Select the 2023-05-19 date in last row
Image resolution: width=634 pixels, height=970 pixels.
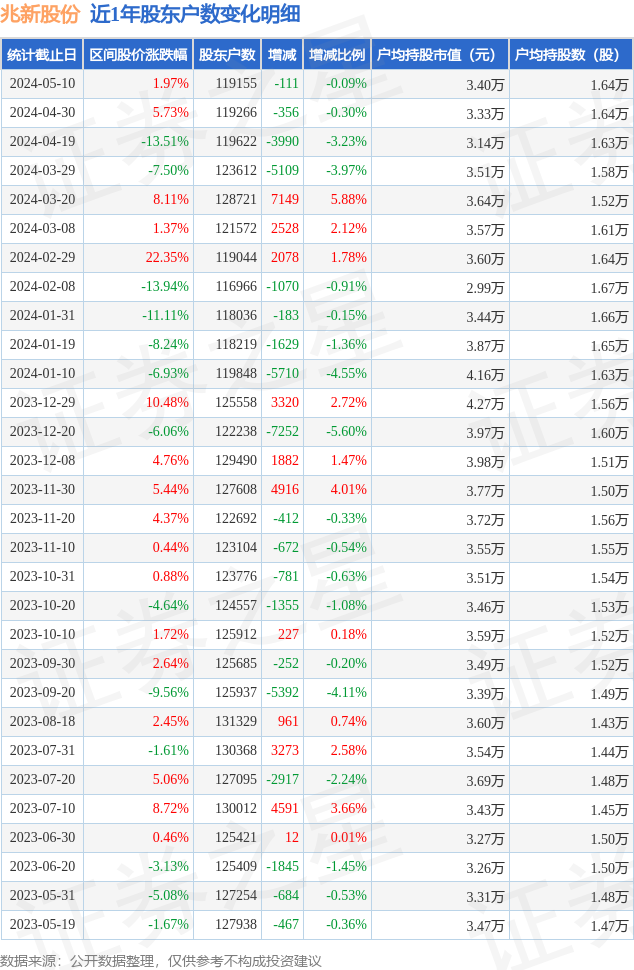pos(42,925)
